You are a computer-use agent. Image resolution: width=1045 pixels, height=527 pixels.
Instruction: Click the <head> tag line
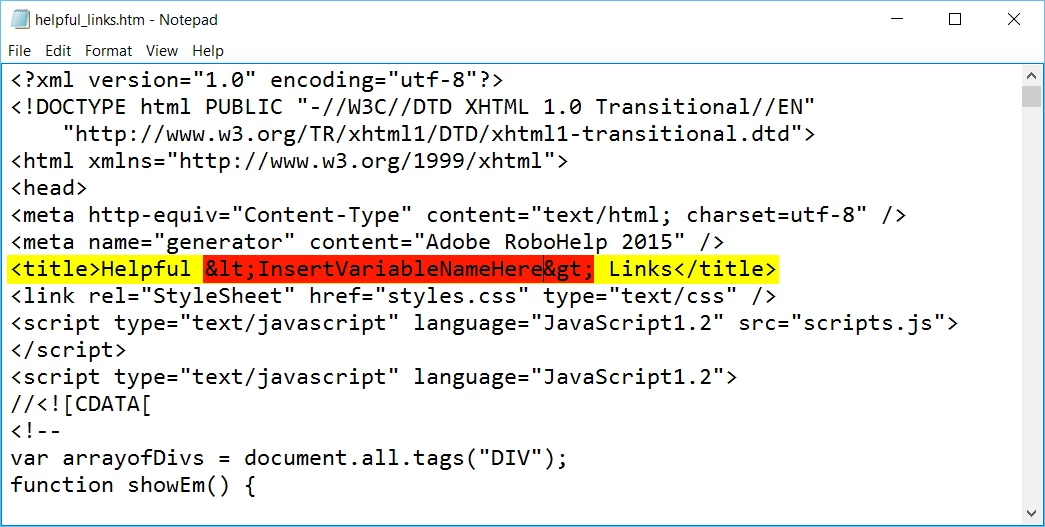(x=49, y=188)
